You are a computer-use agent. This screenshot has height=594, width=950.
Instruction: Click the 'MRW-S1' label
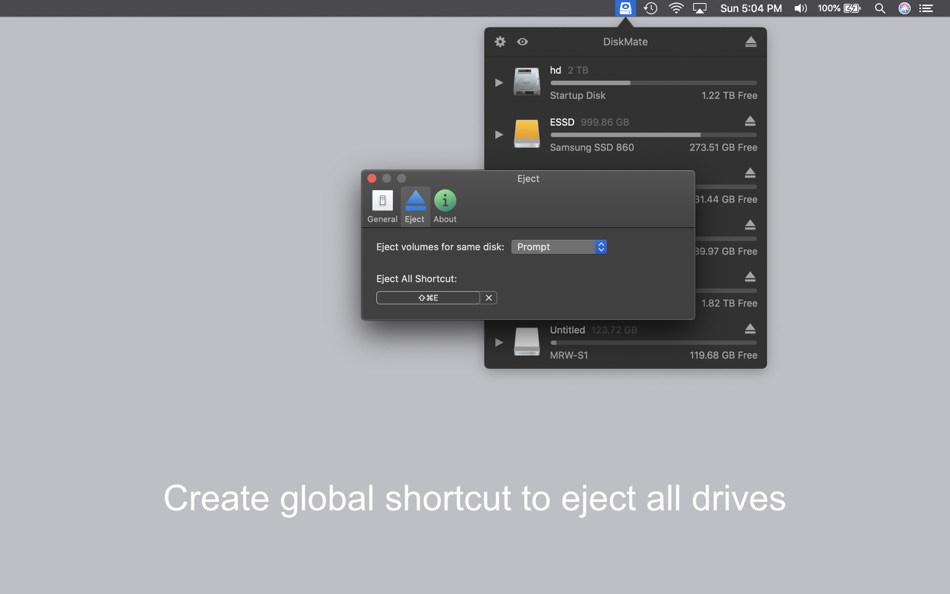pos(568,355)
